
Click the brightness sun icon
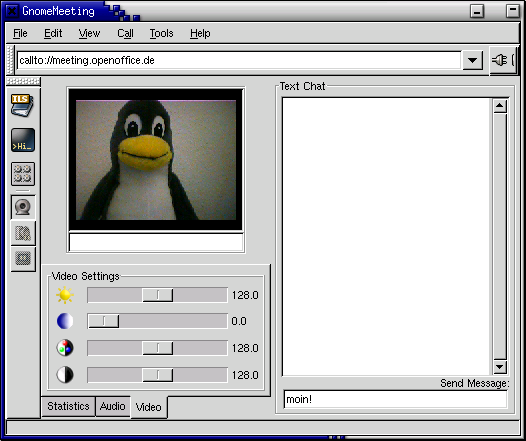click(x=65, y=295)
